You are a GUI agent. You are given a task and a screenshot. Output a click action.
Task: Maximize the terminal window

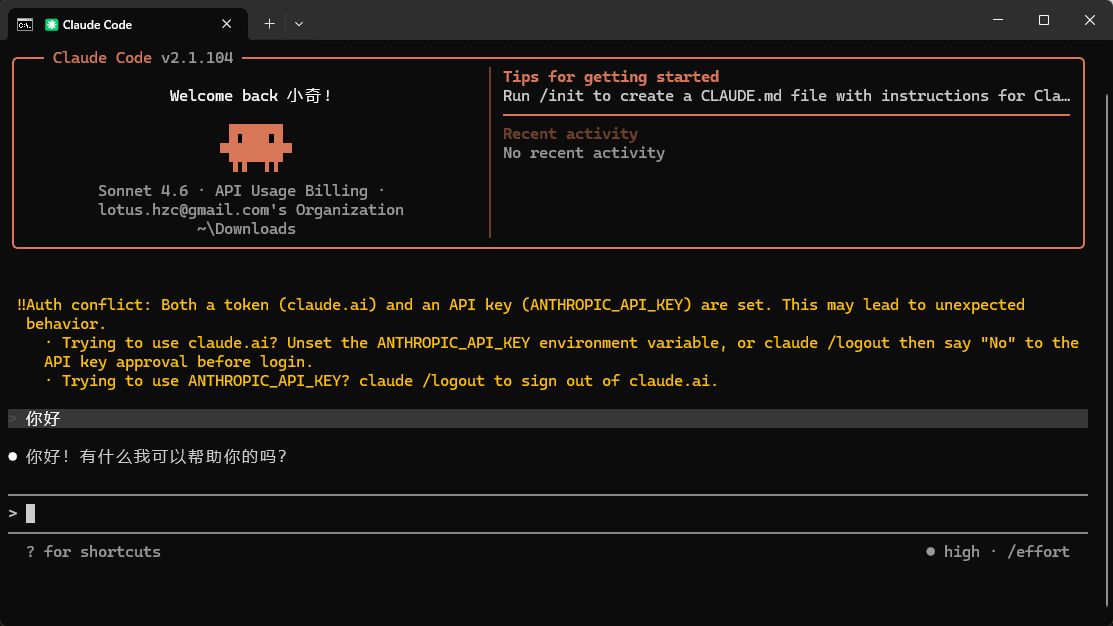pyautogui.click(x=1043, y=20)
